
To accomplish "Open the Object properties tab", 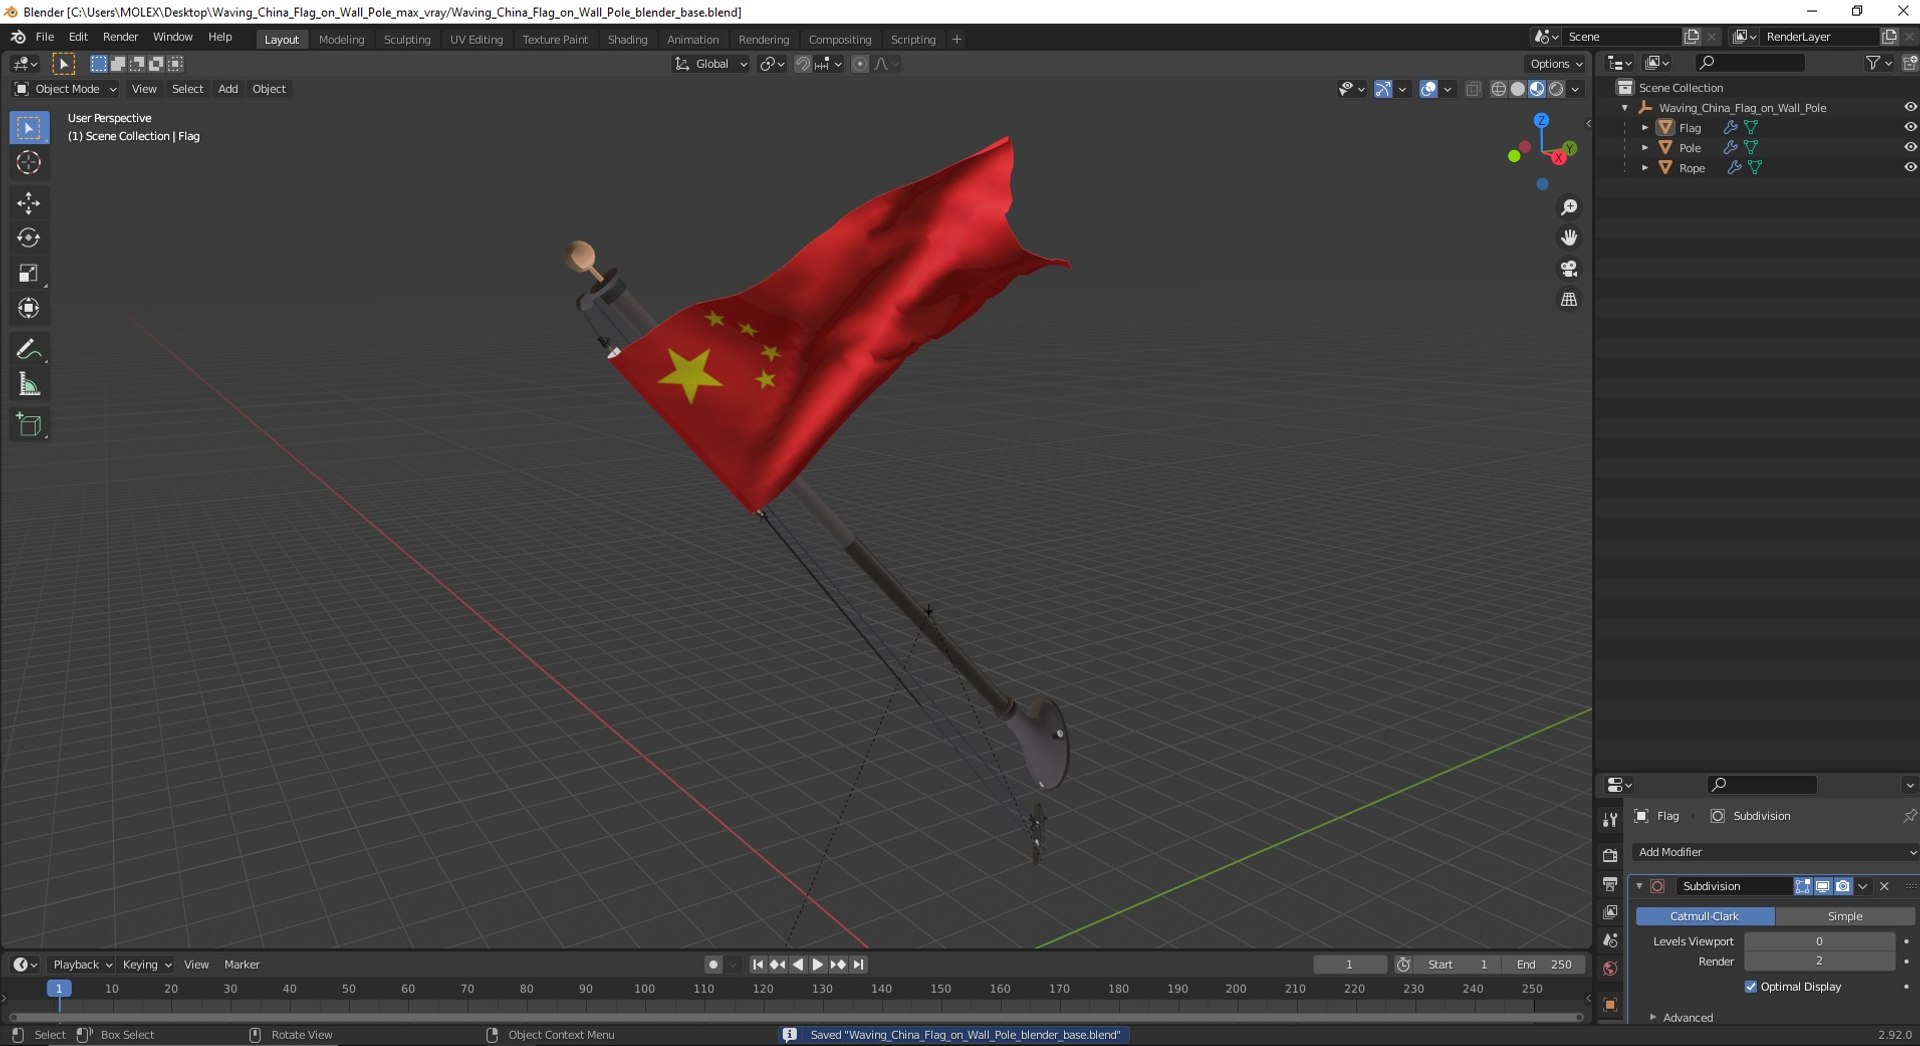I will tap(1610, 1004).
